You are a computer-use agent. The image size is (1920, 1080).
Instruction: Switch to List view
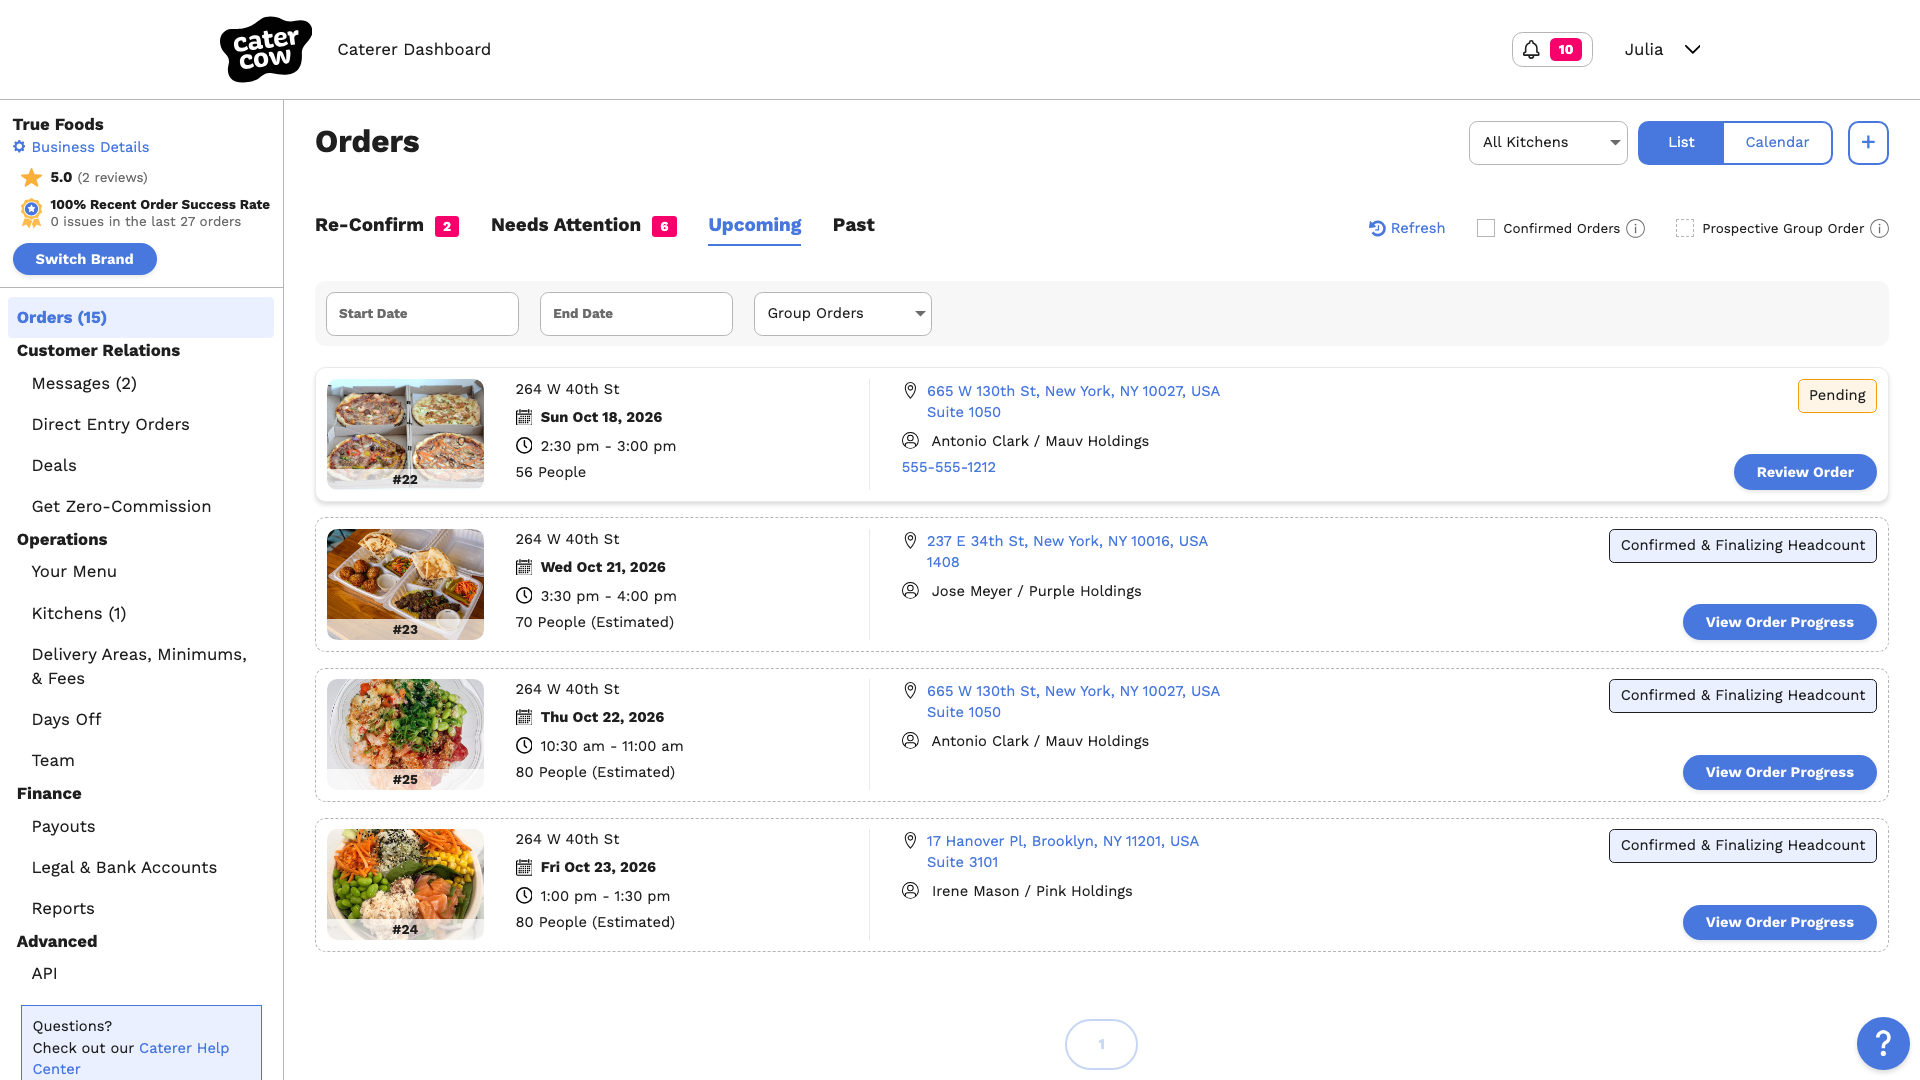click(1681, 142)
